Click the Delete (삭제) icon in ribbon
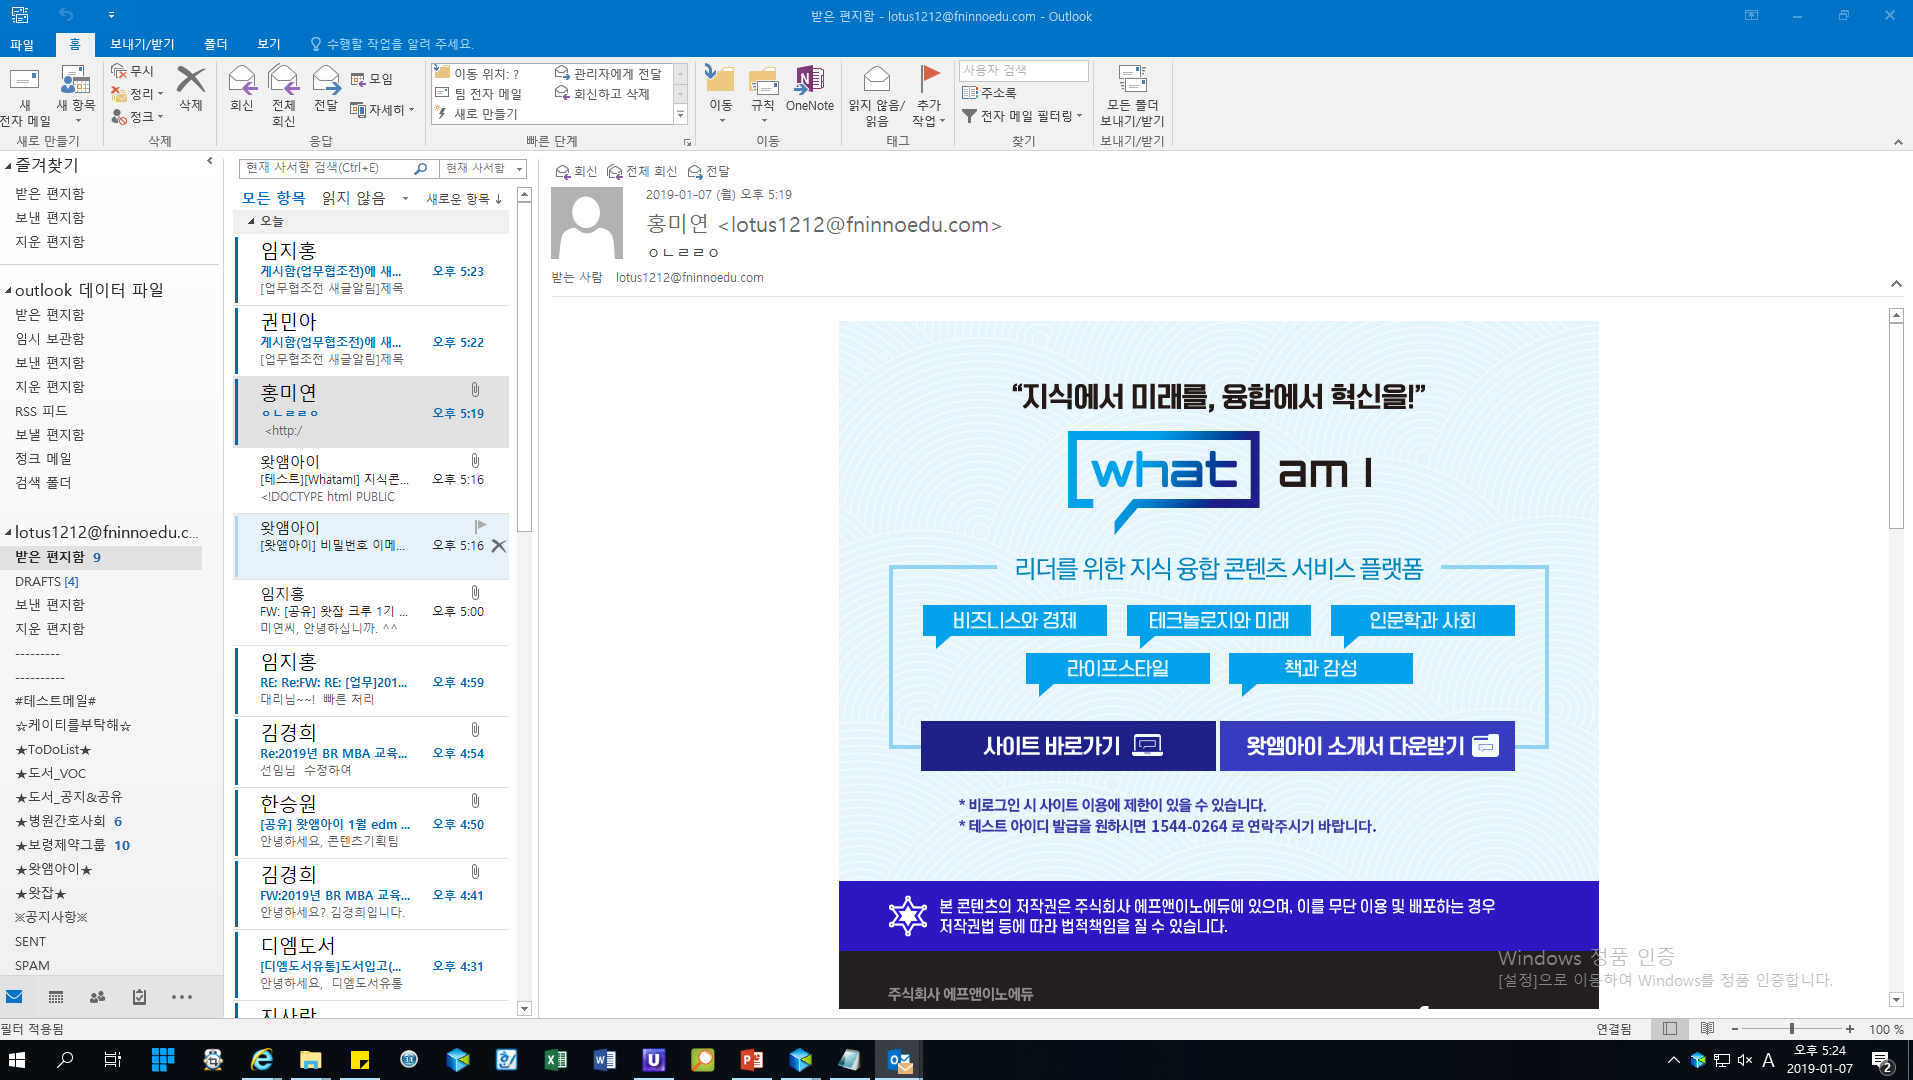1913x1080 pixels. pyautogui.click(x=190, y=88)
